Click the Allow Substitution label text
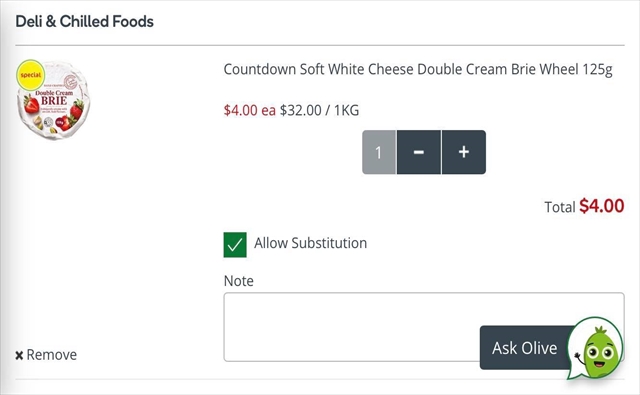The width and height of the screenshot is (640, 395). point(311,243)
